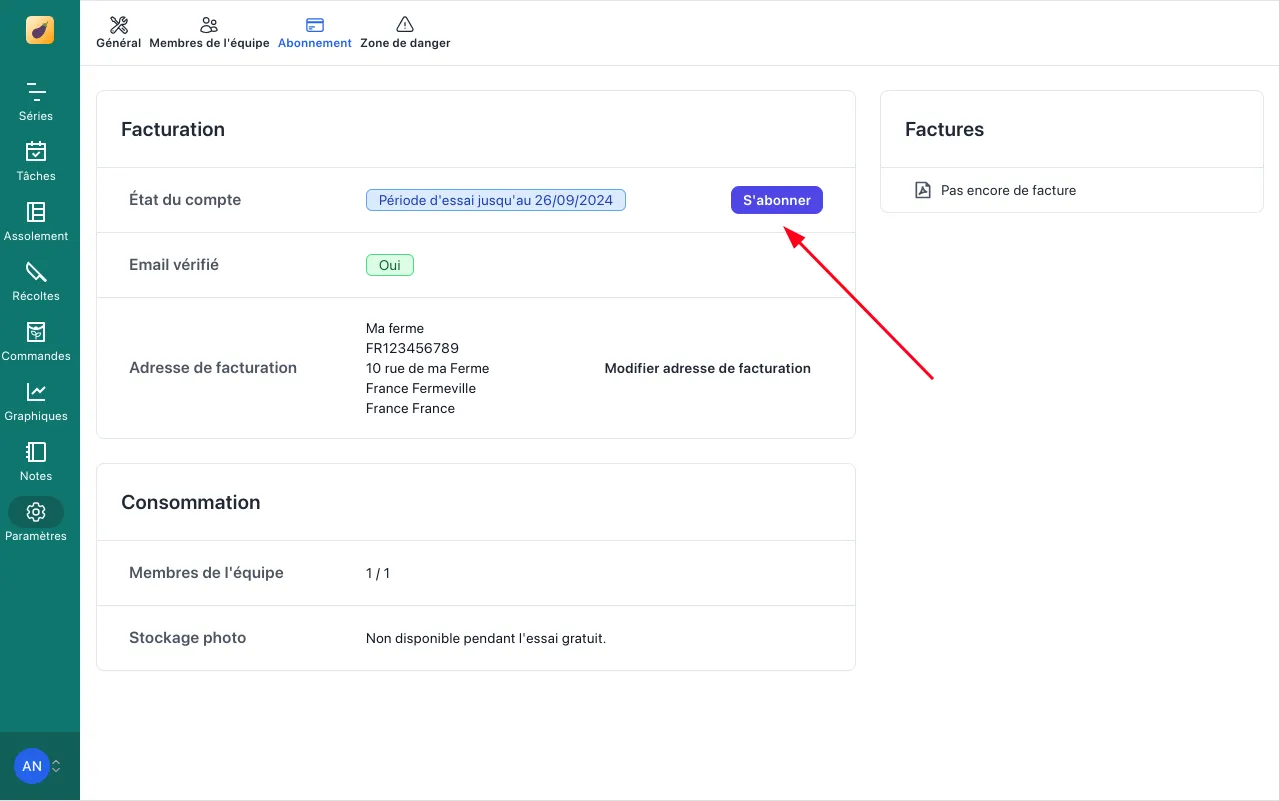
Task: Click Modifier adresse de facturation
Action: (x=707, y=368)
